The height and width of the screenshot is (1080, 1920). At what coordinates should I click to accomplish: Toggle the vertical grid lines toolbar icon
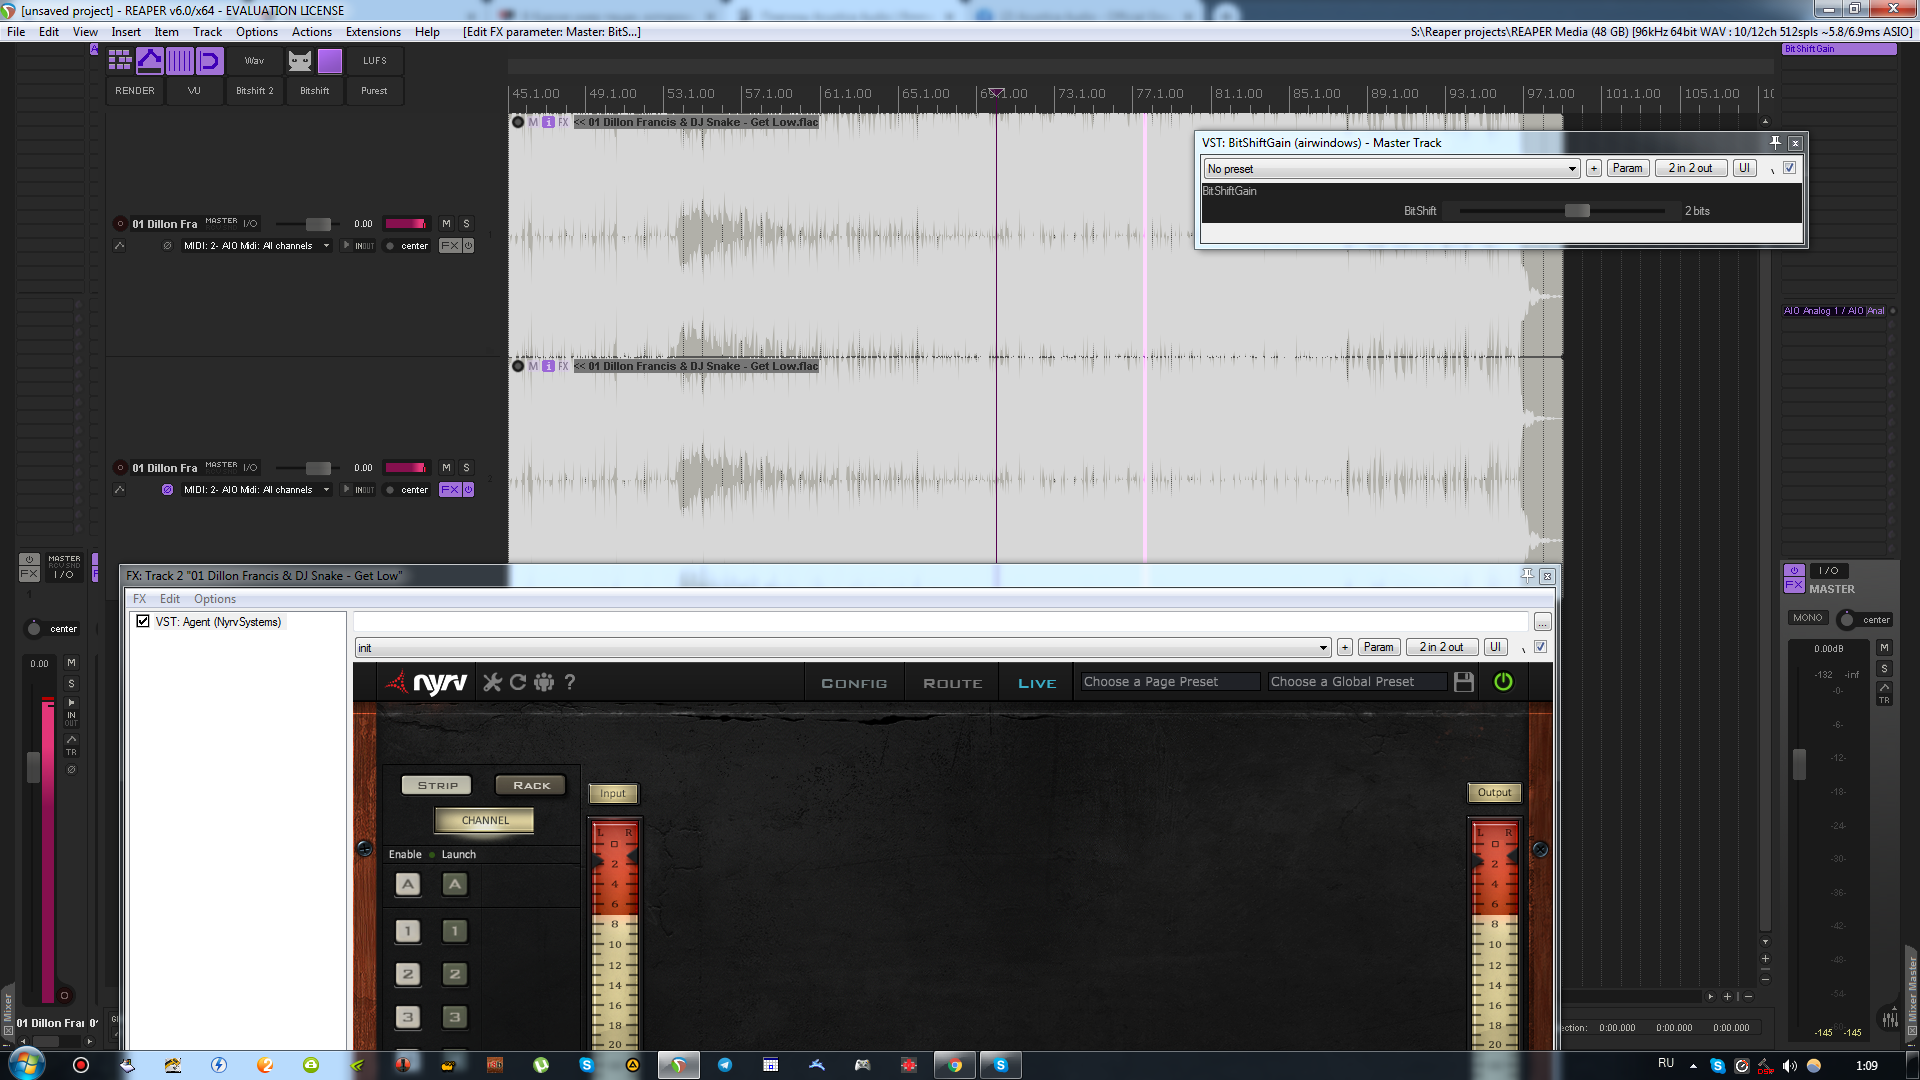coord(180,61)
